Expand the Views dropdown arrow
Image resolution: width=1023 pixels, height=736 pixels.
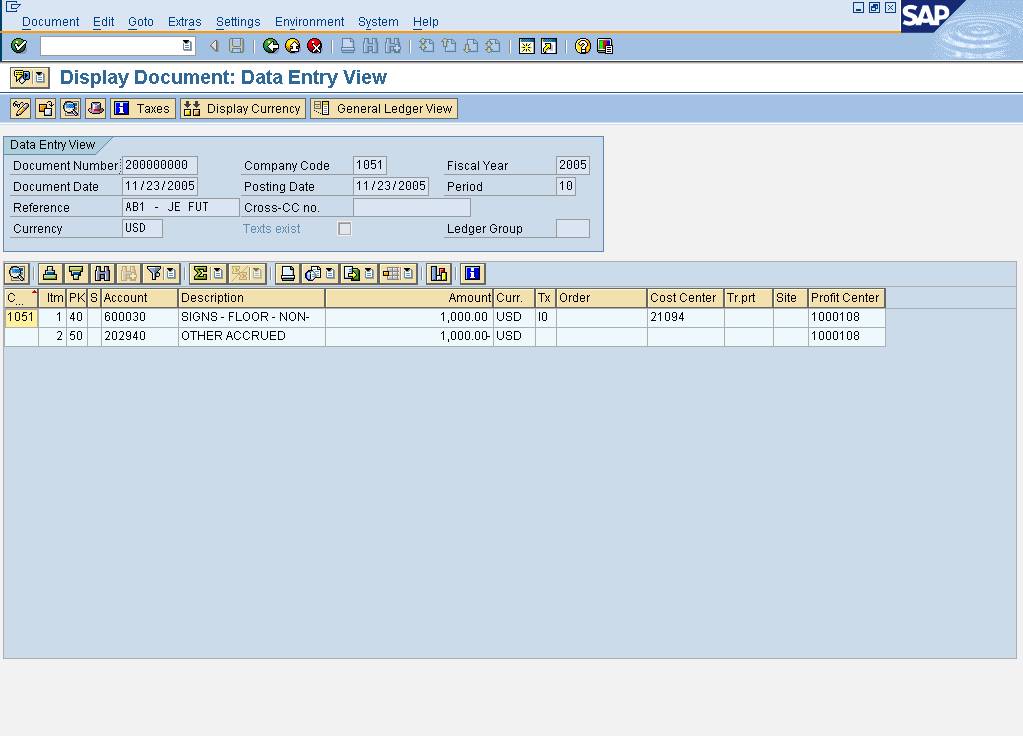click(330, 273)
